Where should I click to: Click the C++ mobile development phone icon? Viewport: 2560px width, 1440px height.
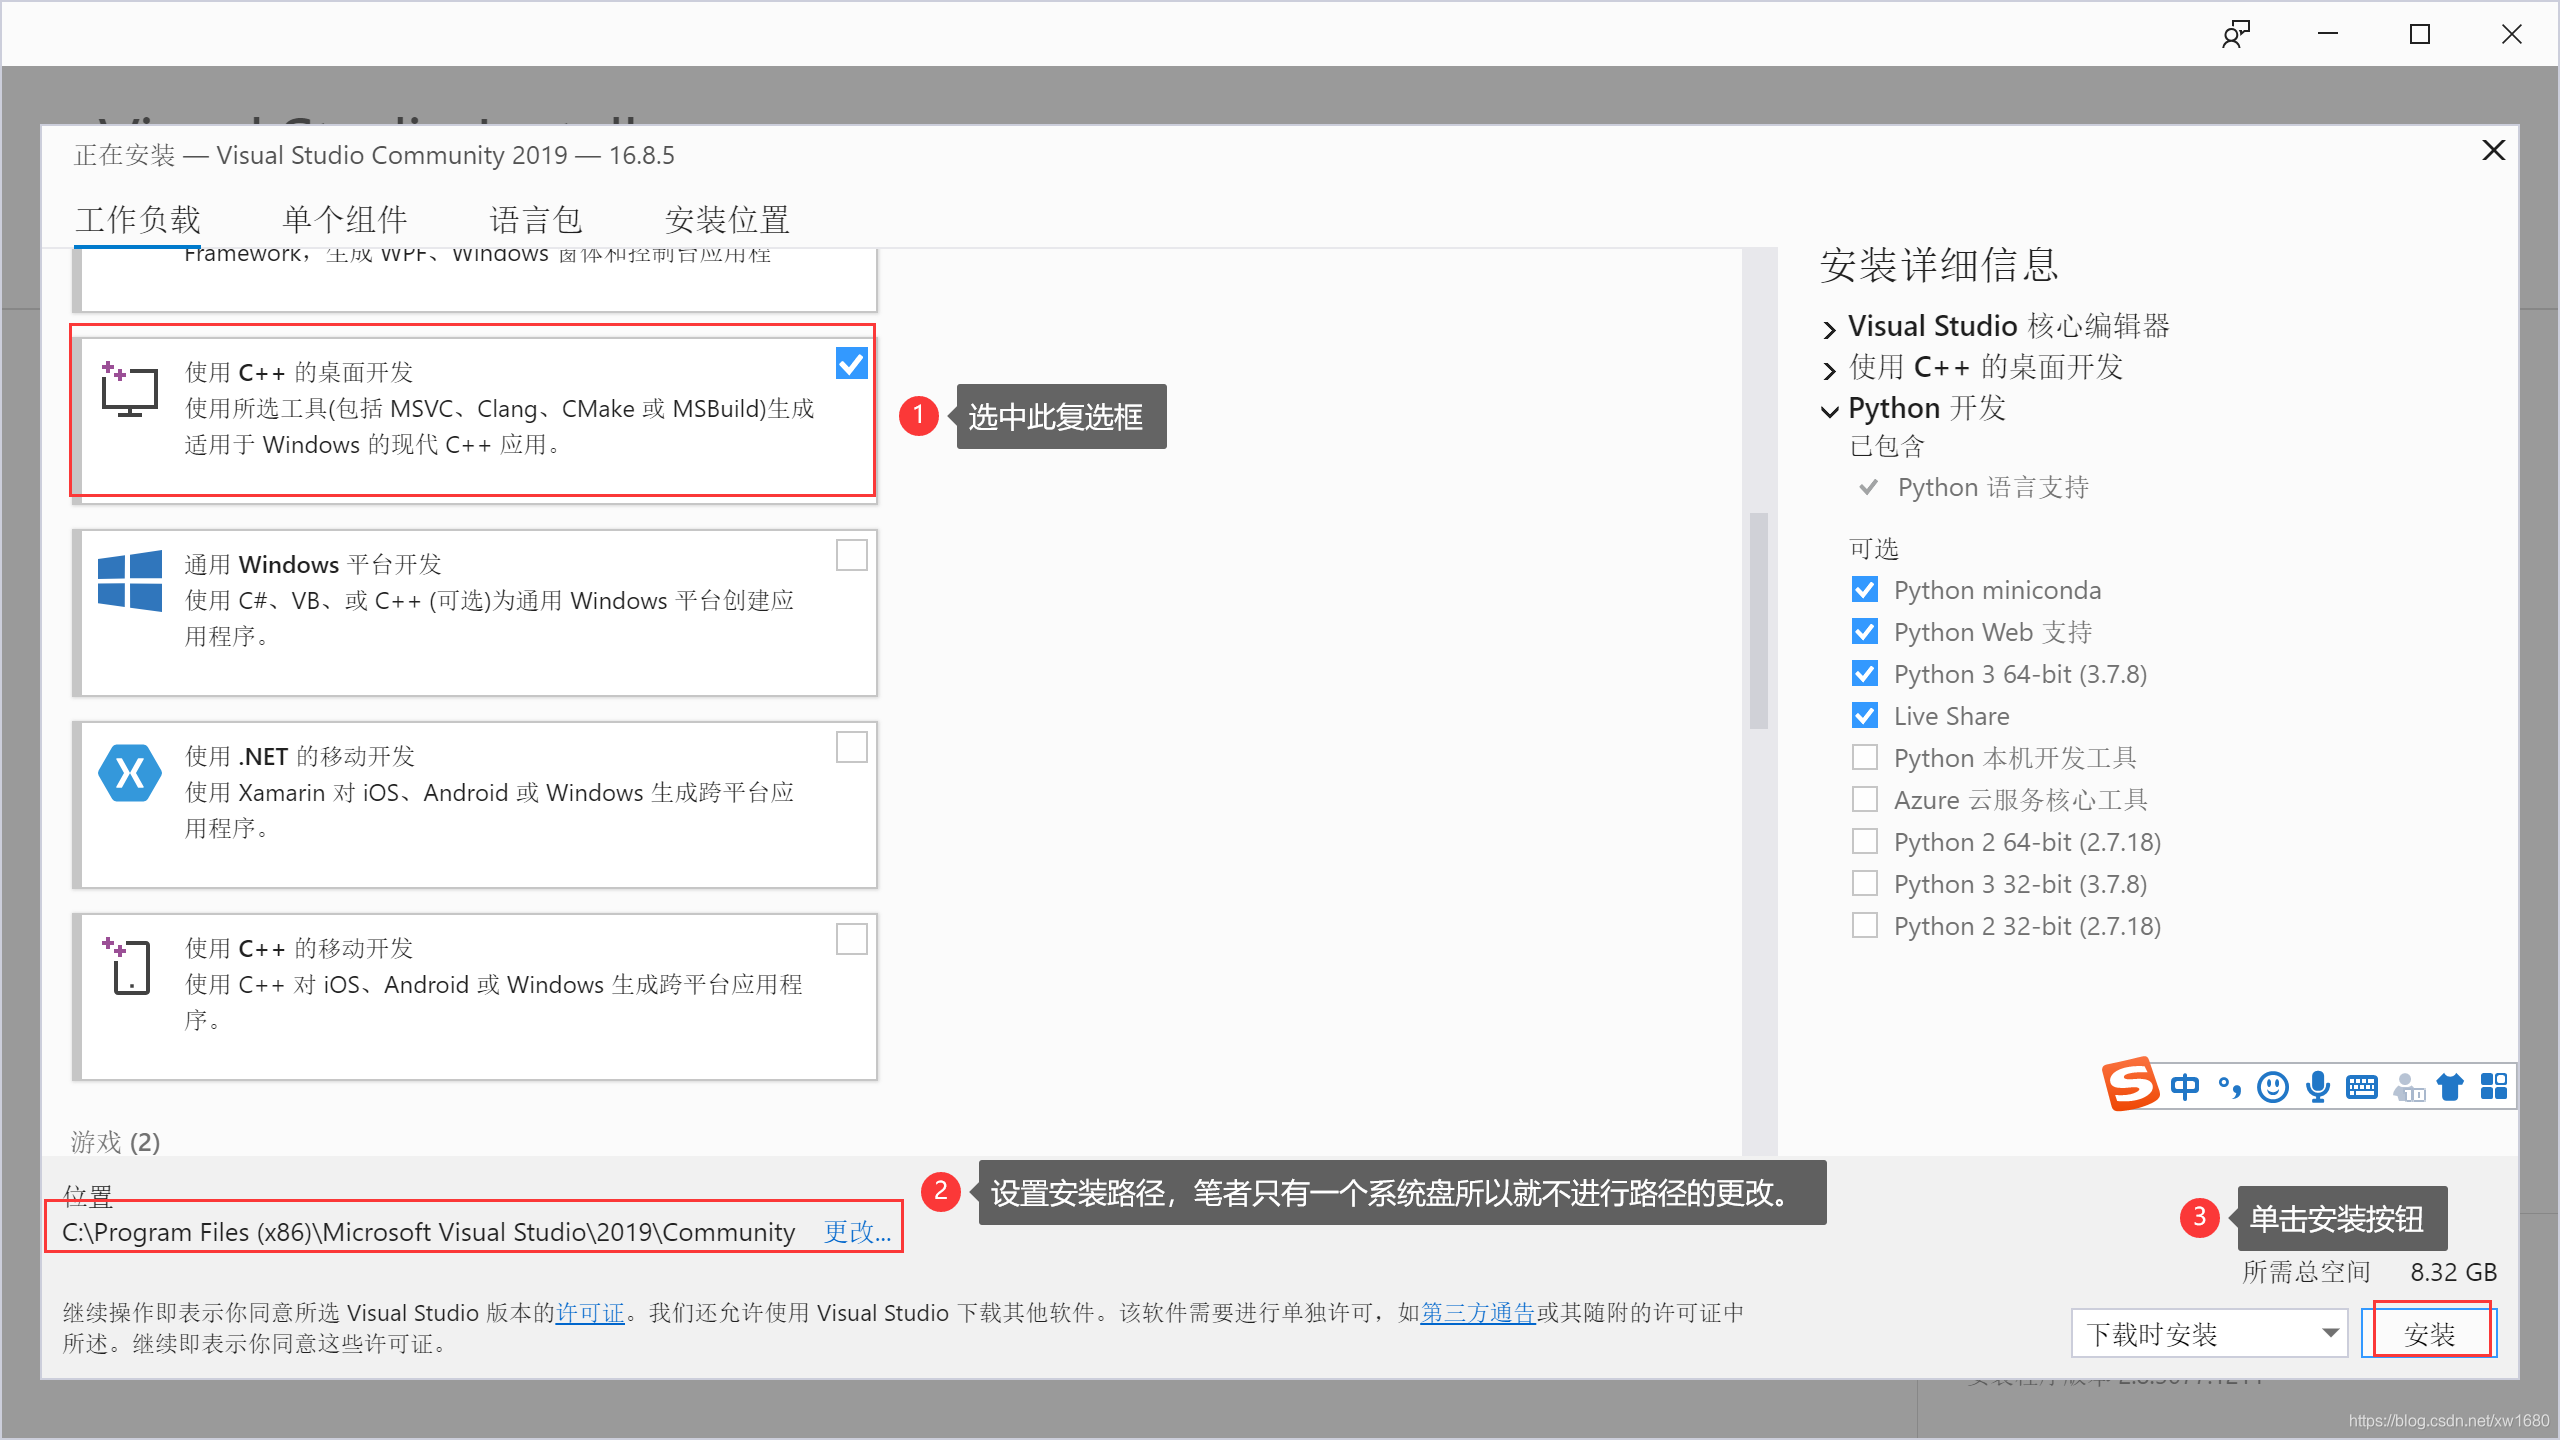[x=128, y=966]
